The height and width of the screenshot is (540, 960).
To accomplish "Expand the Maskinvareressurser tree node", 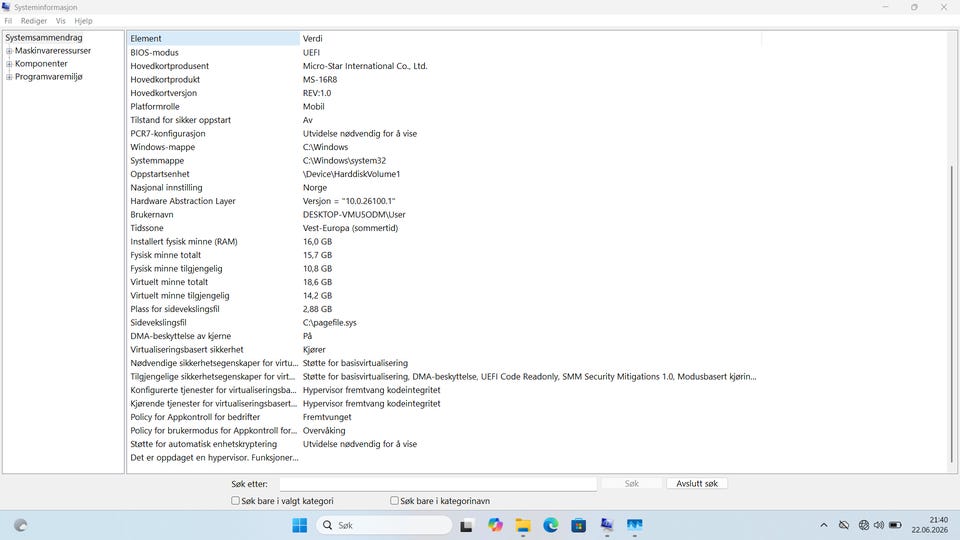I will pyautogui.click(x=9, y=51).
